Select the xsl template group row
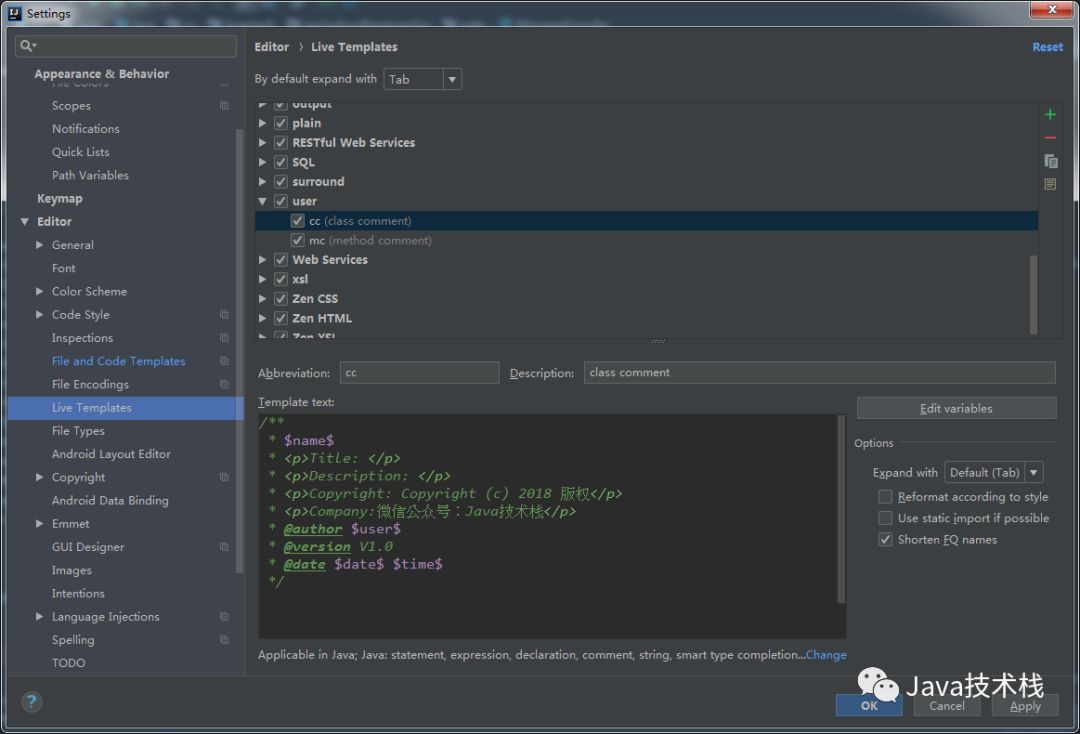Viewport: 1080px width, 734px height. coord(646,280)
